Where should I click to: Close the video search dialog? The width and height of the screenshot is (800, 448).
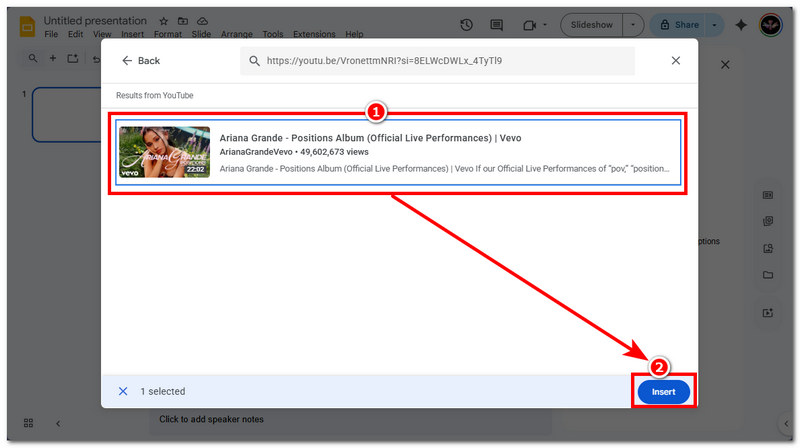(675, 61)
